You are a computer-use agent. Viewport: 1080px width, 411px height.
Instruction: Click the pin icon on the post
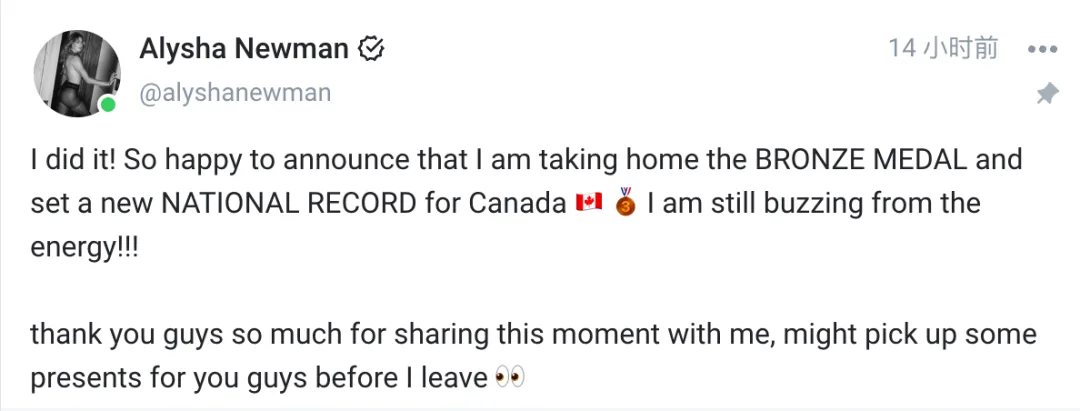1046,94
